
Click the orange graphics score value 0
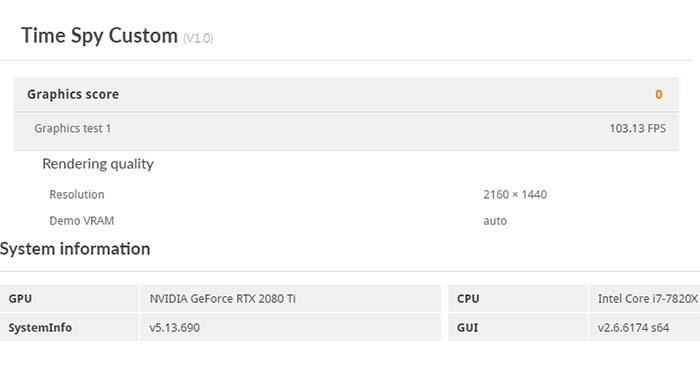658,94
